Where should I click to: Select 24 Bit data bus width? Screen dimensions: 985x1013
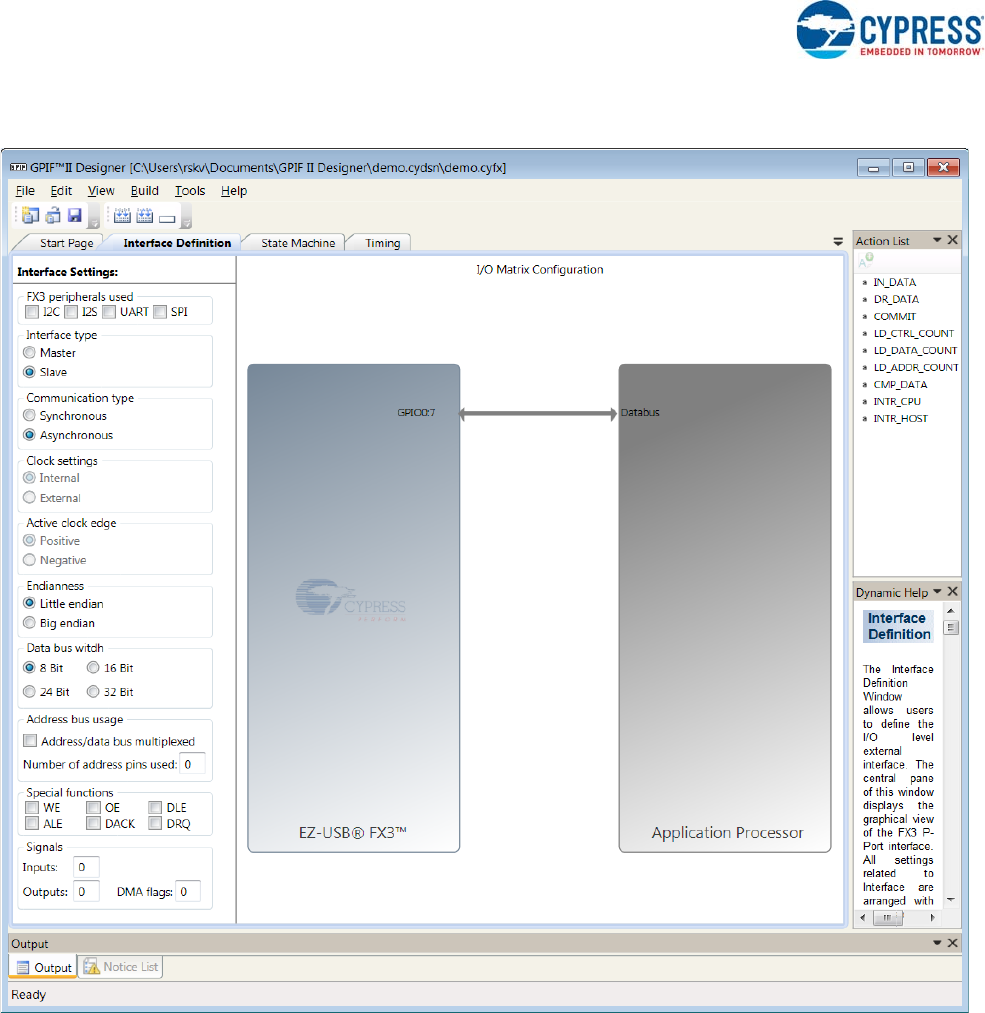[x=29, y=692]
